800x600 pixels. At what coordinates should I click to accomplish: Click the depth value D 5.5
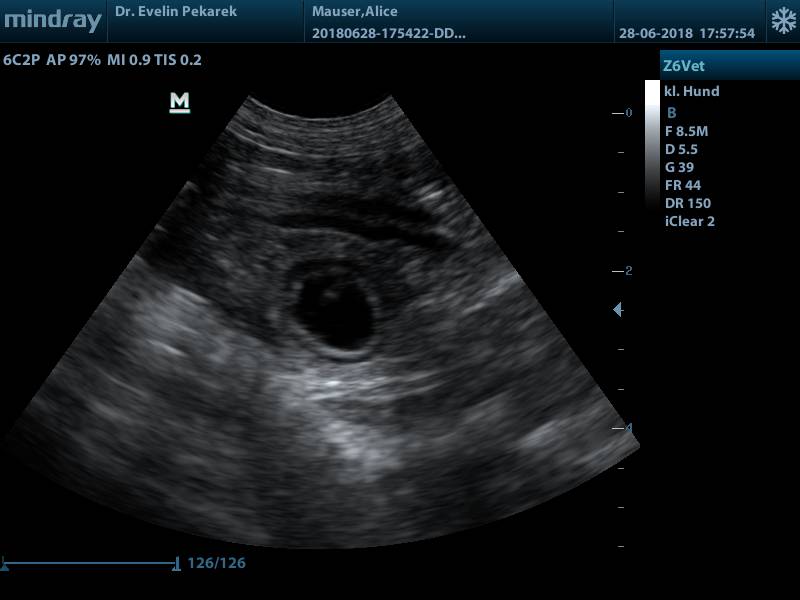(681, 149)
